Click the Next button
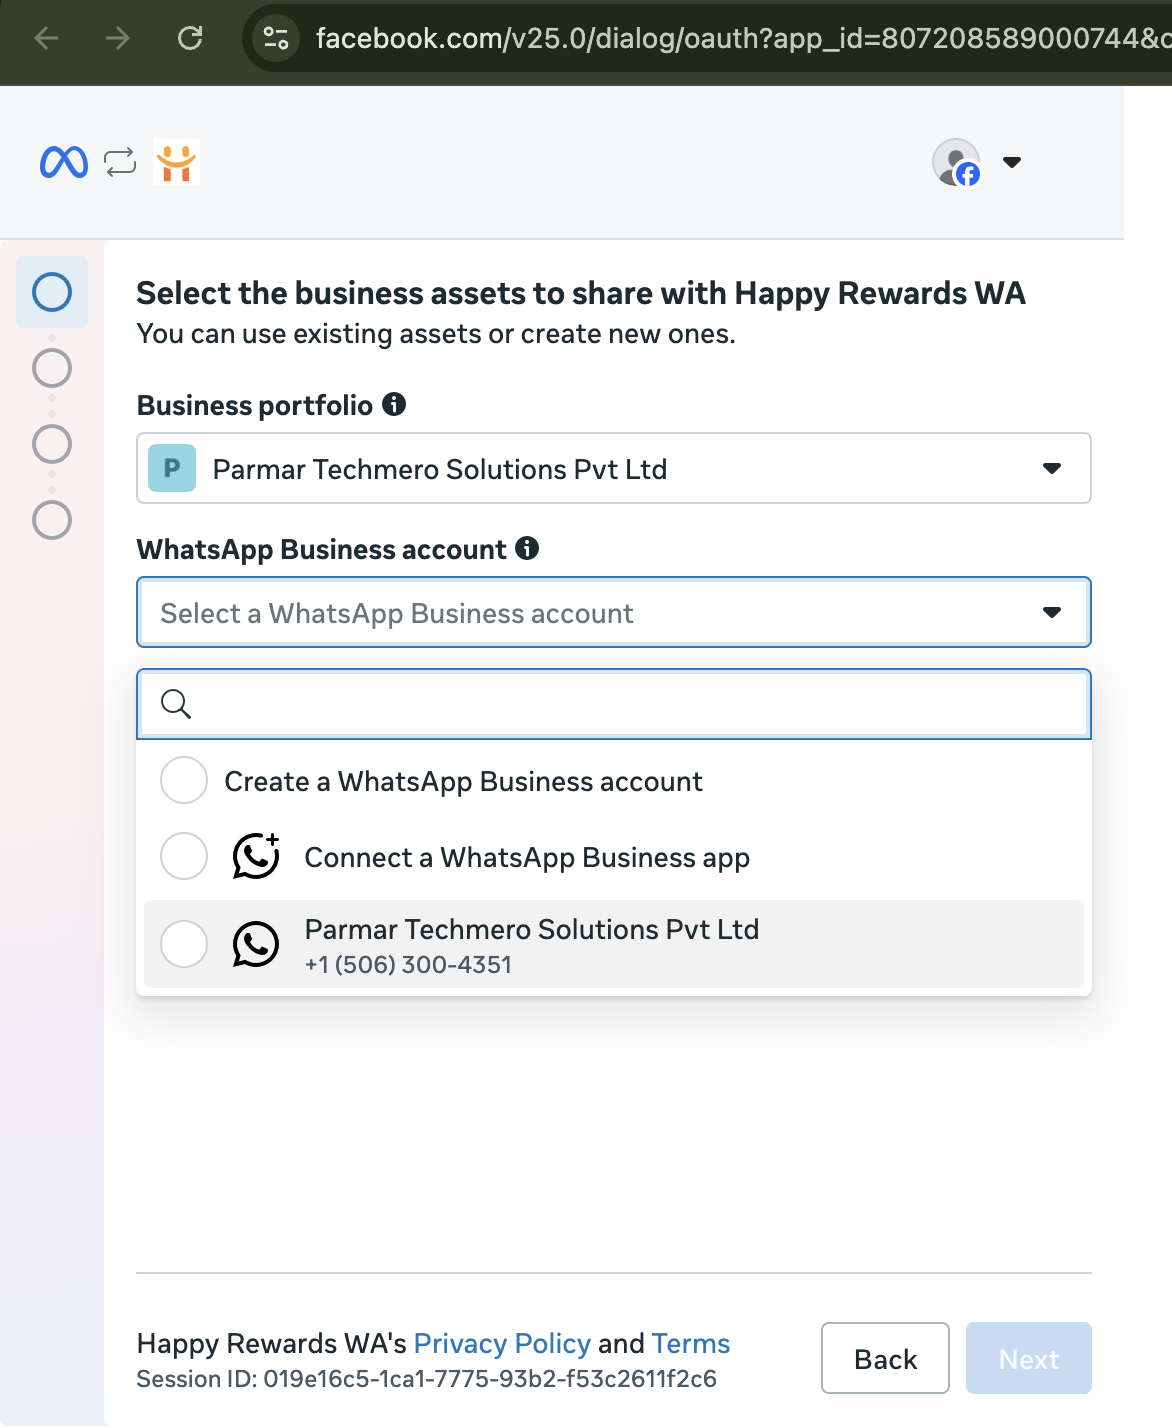The image size is (1172, 1428). tap(1029, 1358)
